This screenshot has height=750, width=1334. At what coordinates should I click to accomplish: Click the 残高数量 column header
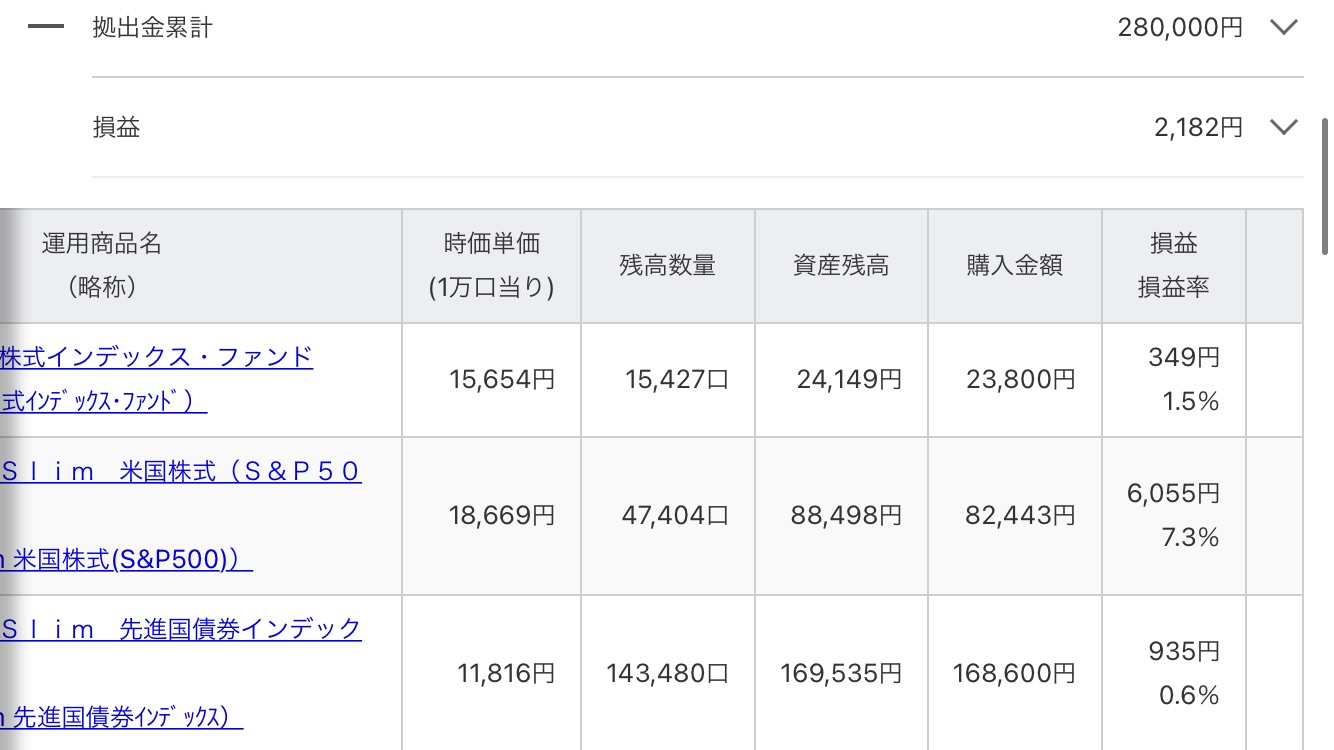pyautogui.click(x=667, y=265)
